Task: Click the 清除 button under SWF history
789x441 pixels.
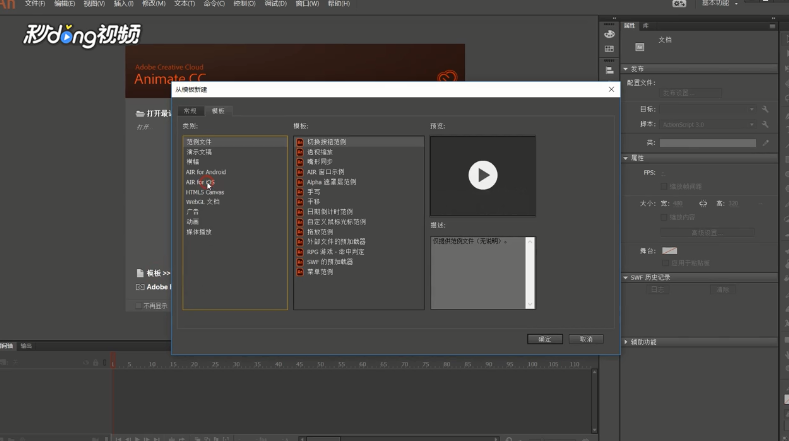Action: pos(723,290)
